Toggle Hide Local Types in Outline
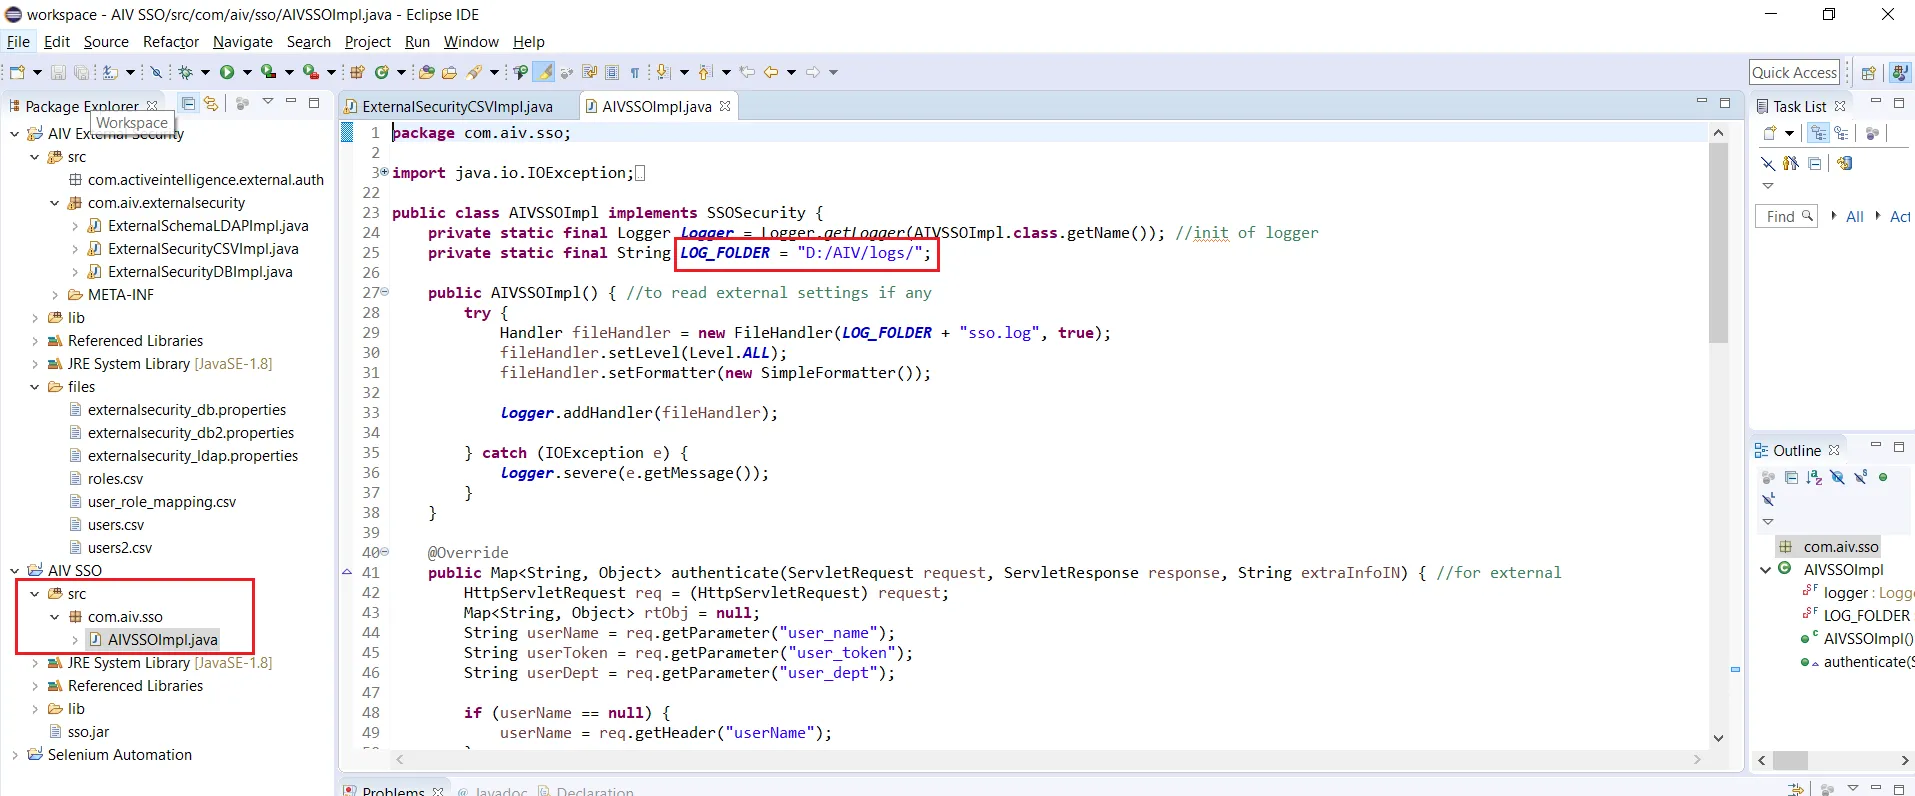This screenshot has height=796, width=1915. pyautogui.click(x=1768, y=499)
